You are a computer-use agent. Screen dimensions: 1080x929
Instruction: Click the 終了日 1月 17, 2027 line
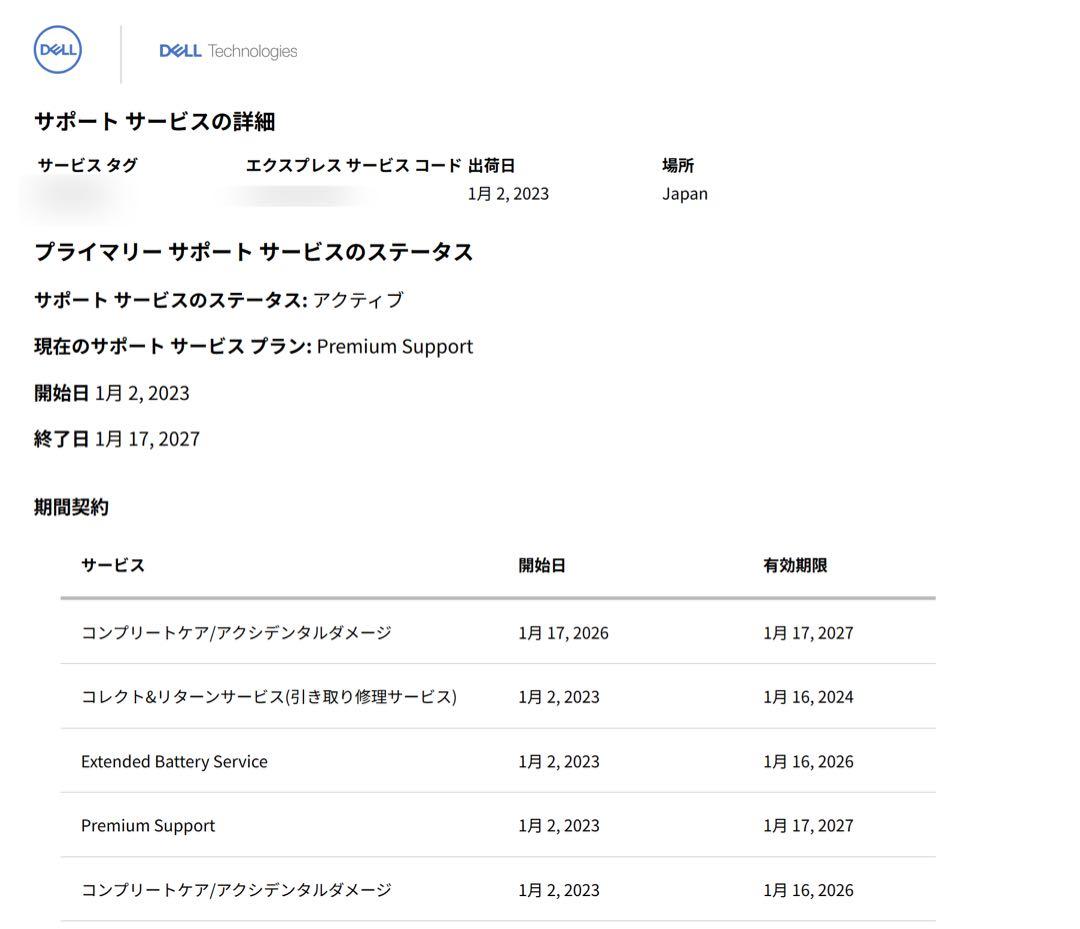click(115, 438)
